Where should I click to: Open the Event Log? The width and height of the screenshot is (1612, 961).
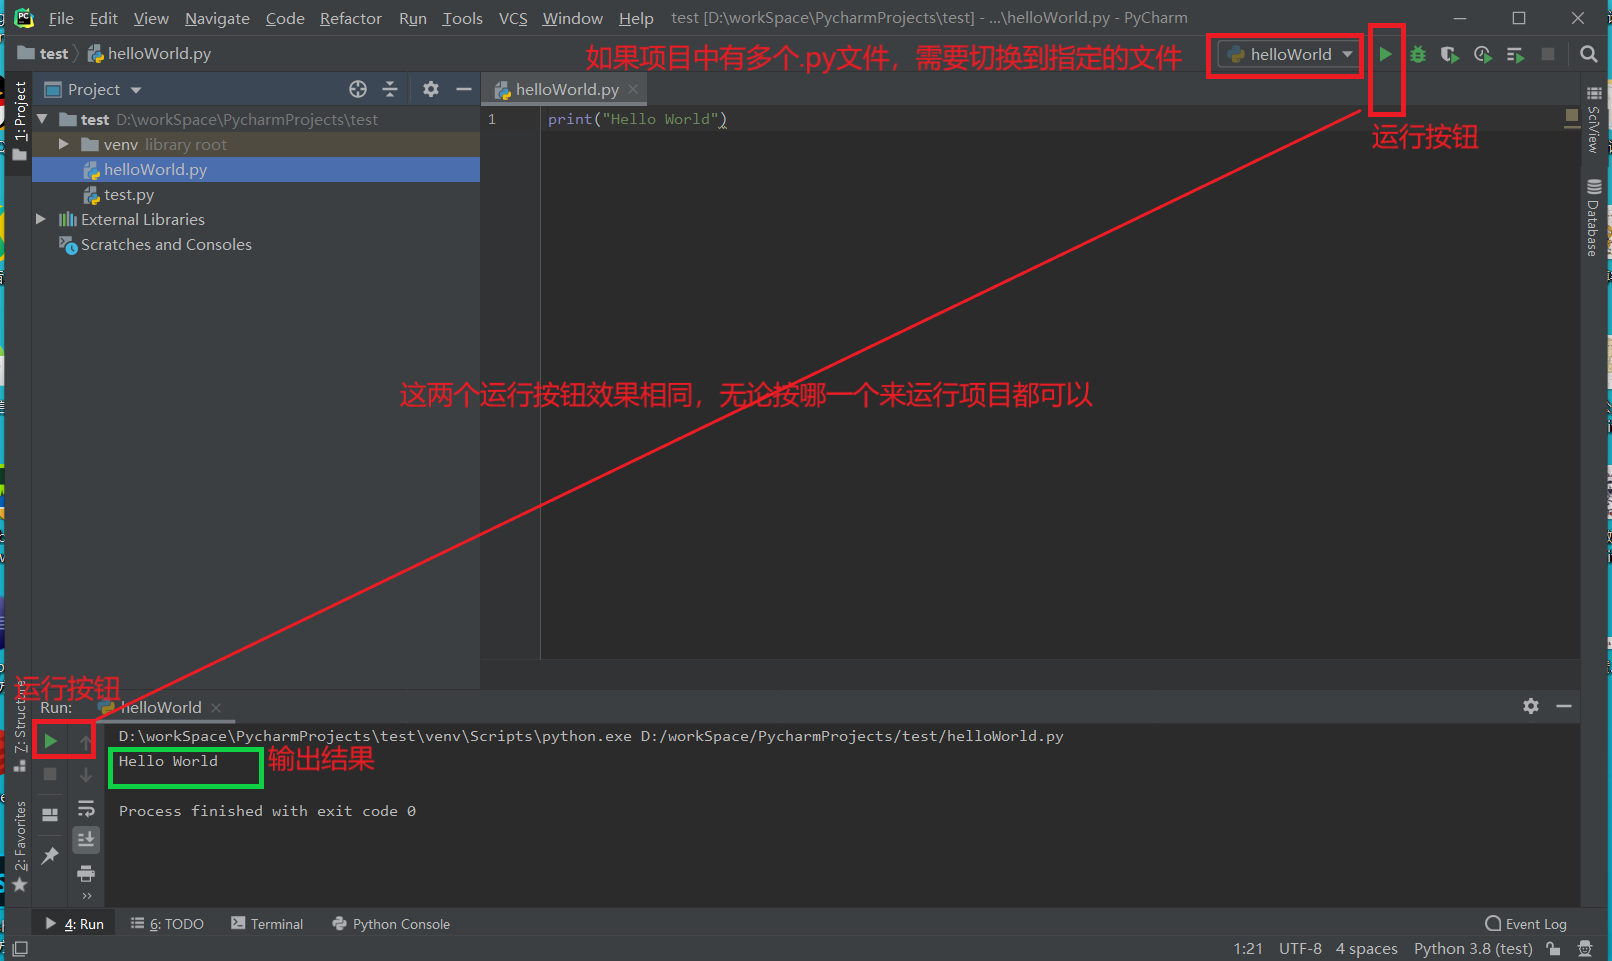point(1526,924)
